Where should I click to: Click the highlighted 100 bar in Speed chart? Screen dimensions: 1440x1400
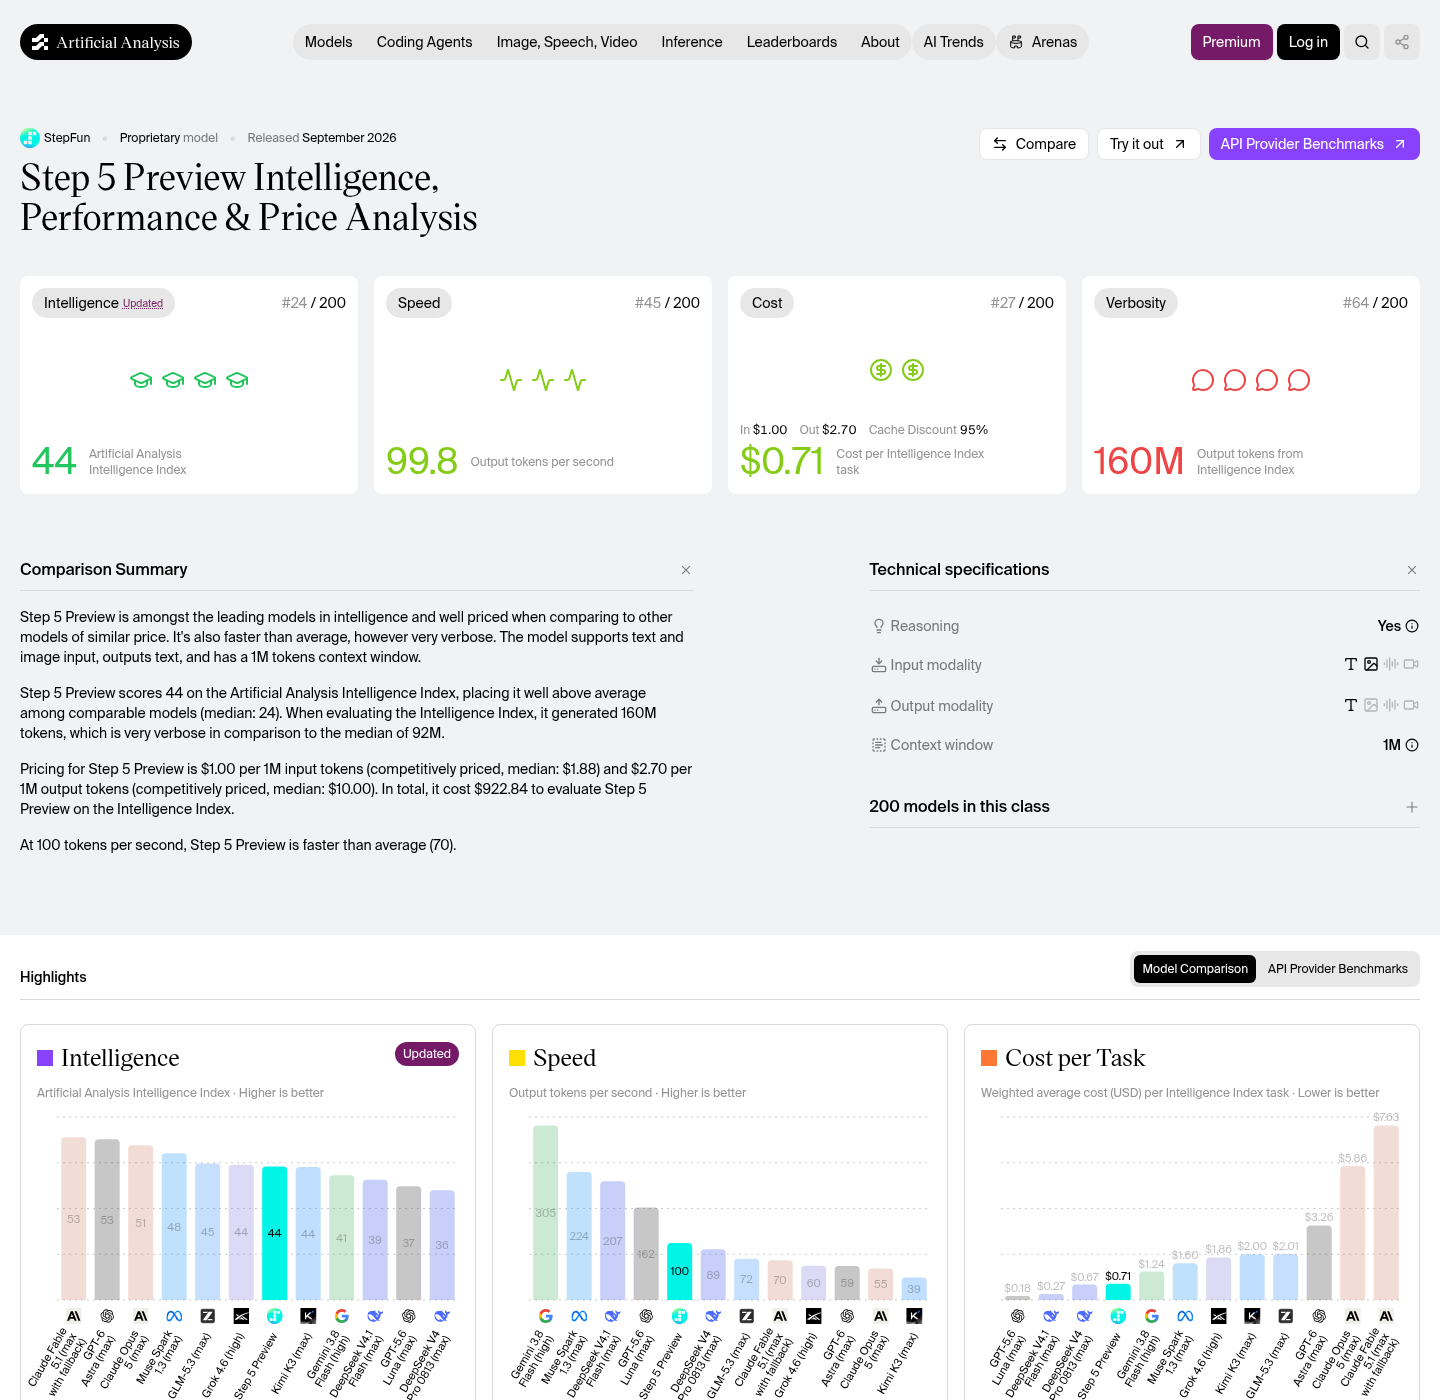pyautogui.click(x=680, y=1271)
